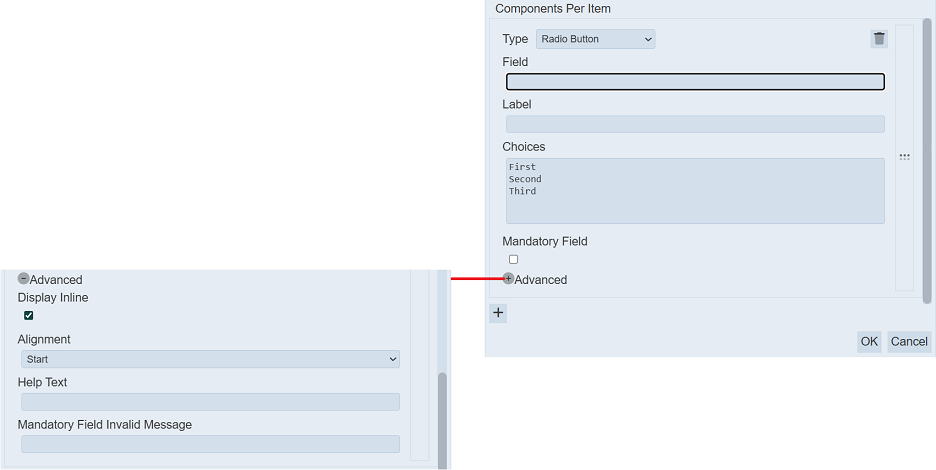Click the right dialog's vertical scrollbar

[x=927, y=150]
